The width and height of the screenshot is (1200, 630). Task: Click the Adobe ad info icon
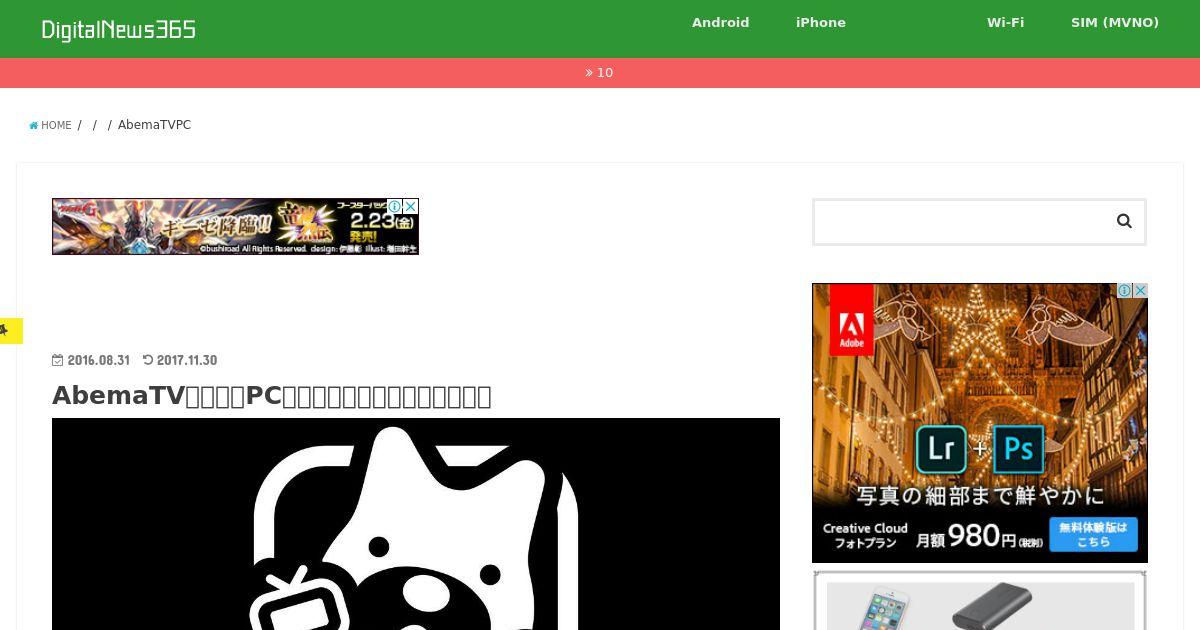1125,291
